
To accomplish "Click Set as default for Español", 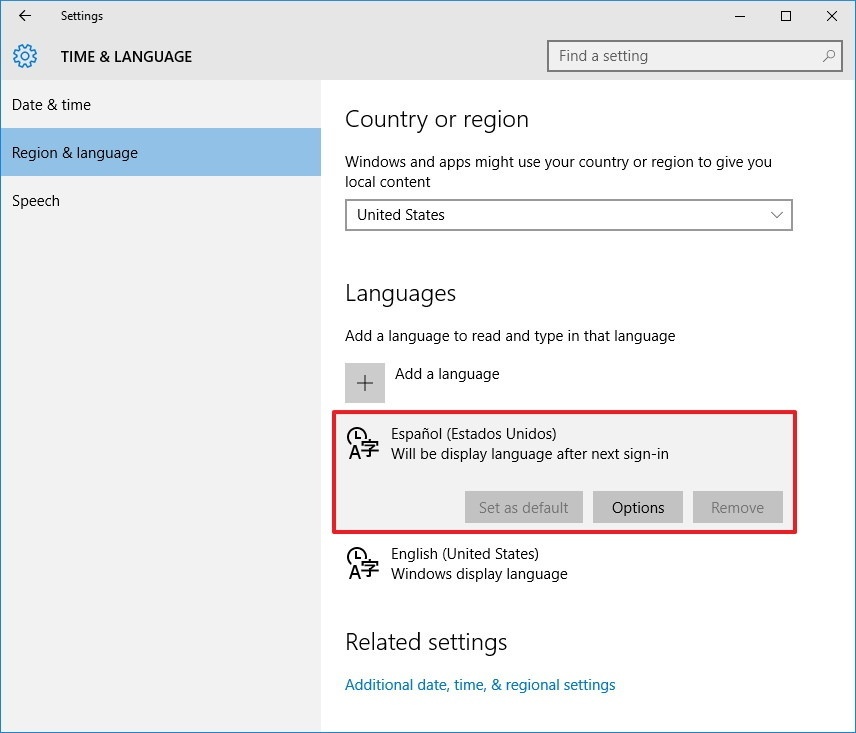I will click(524, 507).
